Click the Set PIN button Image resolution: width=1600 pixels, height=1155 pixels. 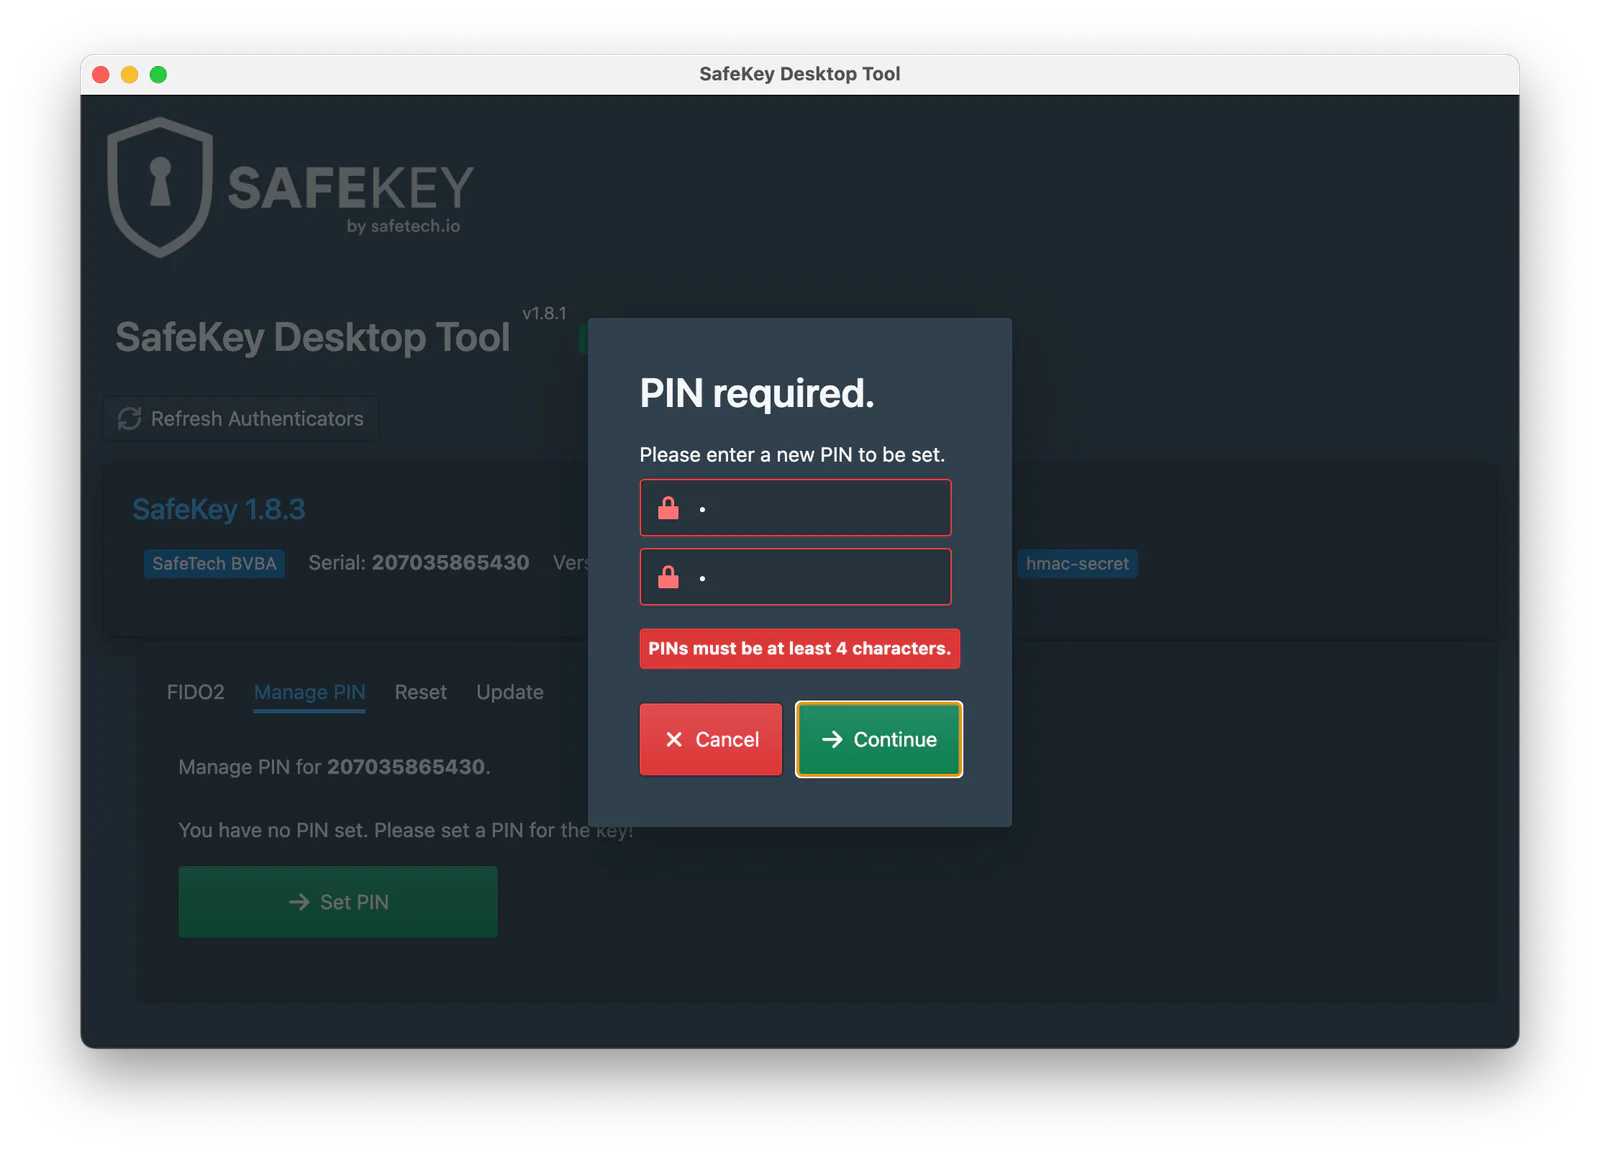click(x=338, y=902)
